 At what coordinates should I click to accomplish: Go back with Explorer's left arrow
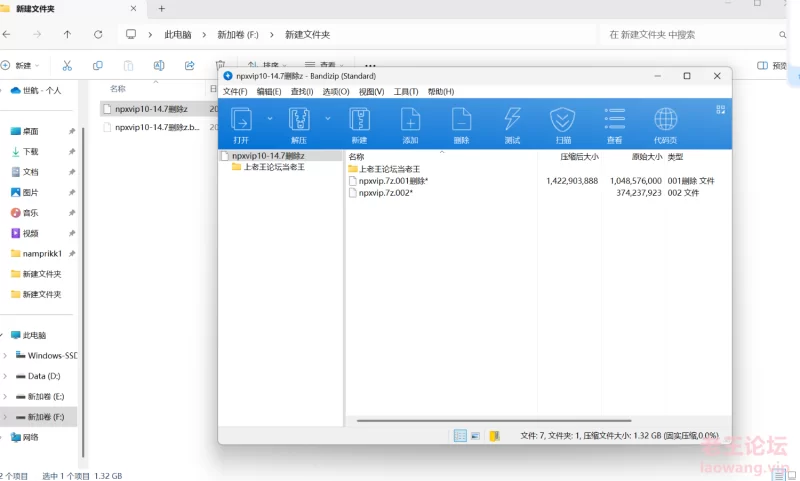click(x=6, y=34)
